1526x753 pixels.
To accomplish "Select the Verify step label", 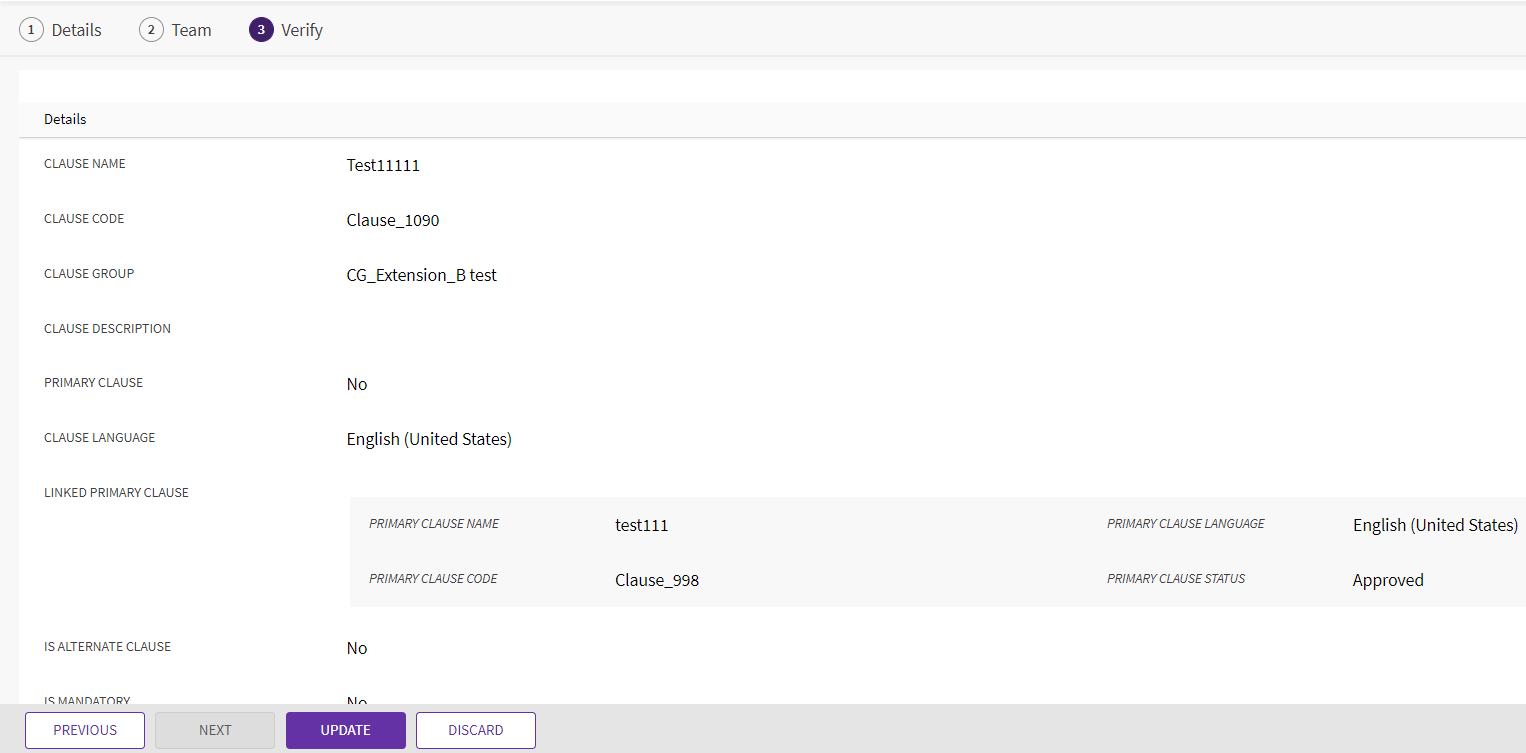I will (x=302, y=30).
